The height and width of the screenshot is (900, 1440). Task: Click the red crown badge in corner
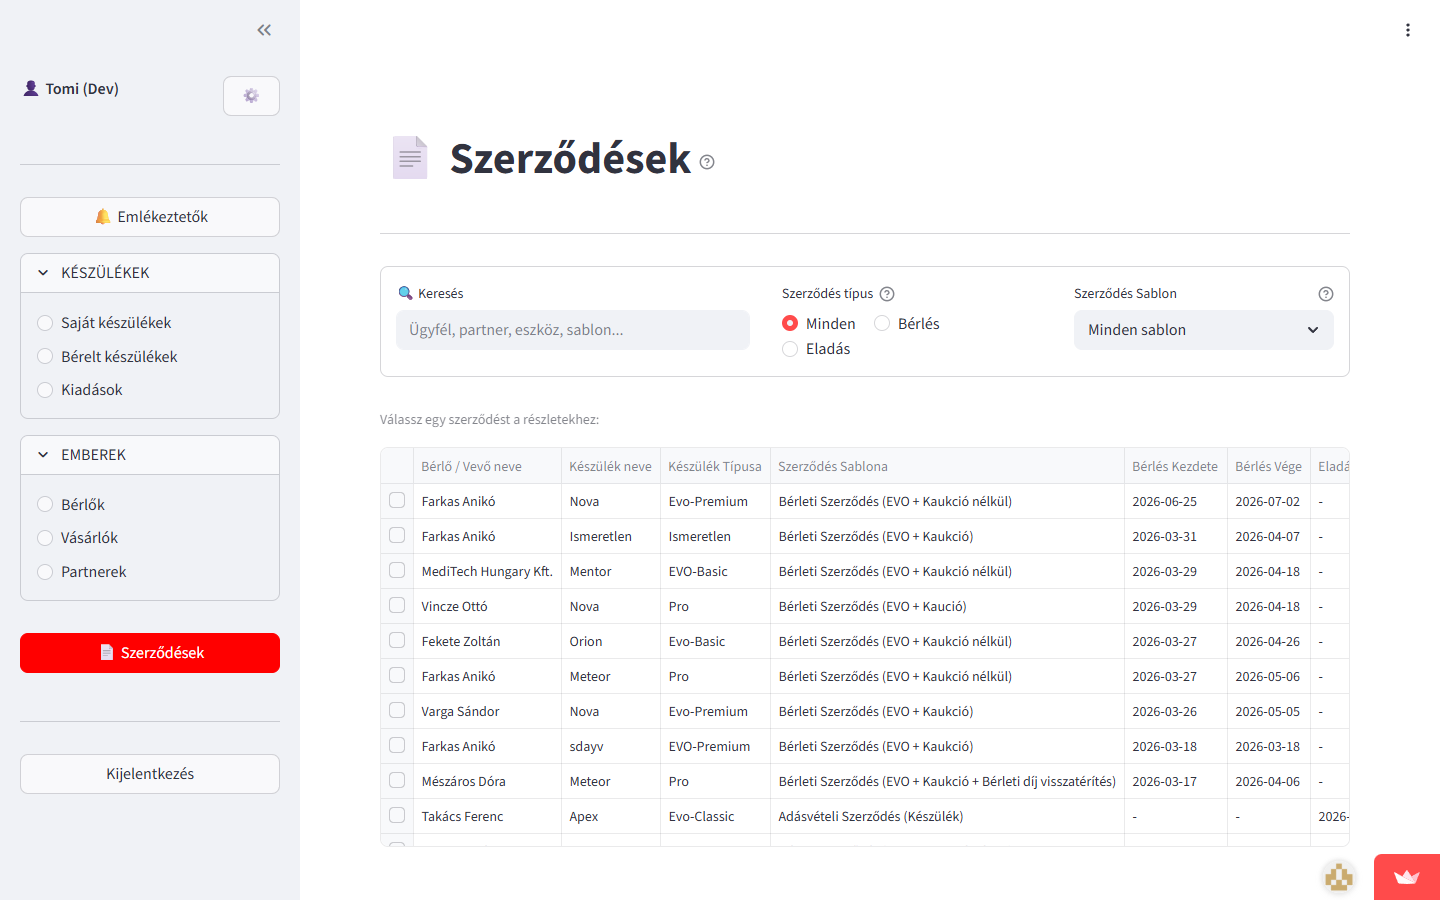[1406, 877]
